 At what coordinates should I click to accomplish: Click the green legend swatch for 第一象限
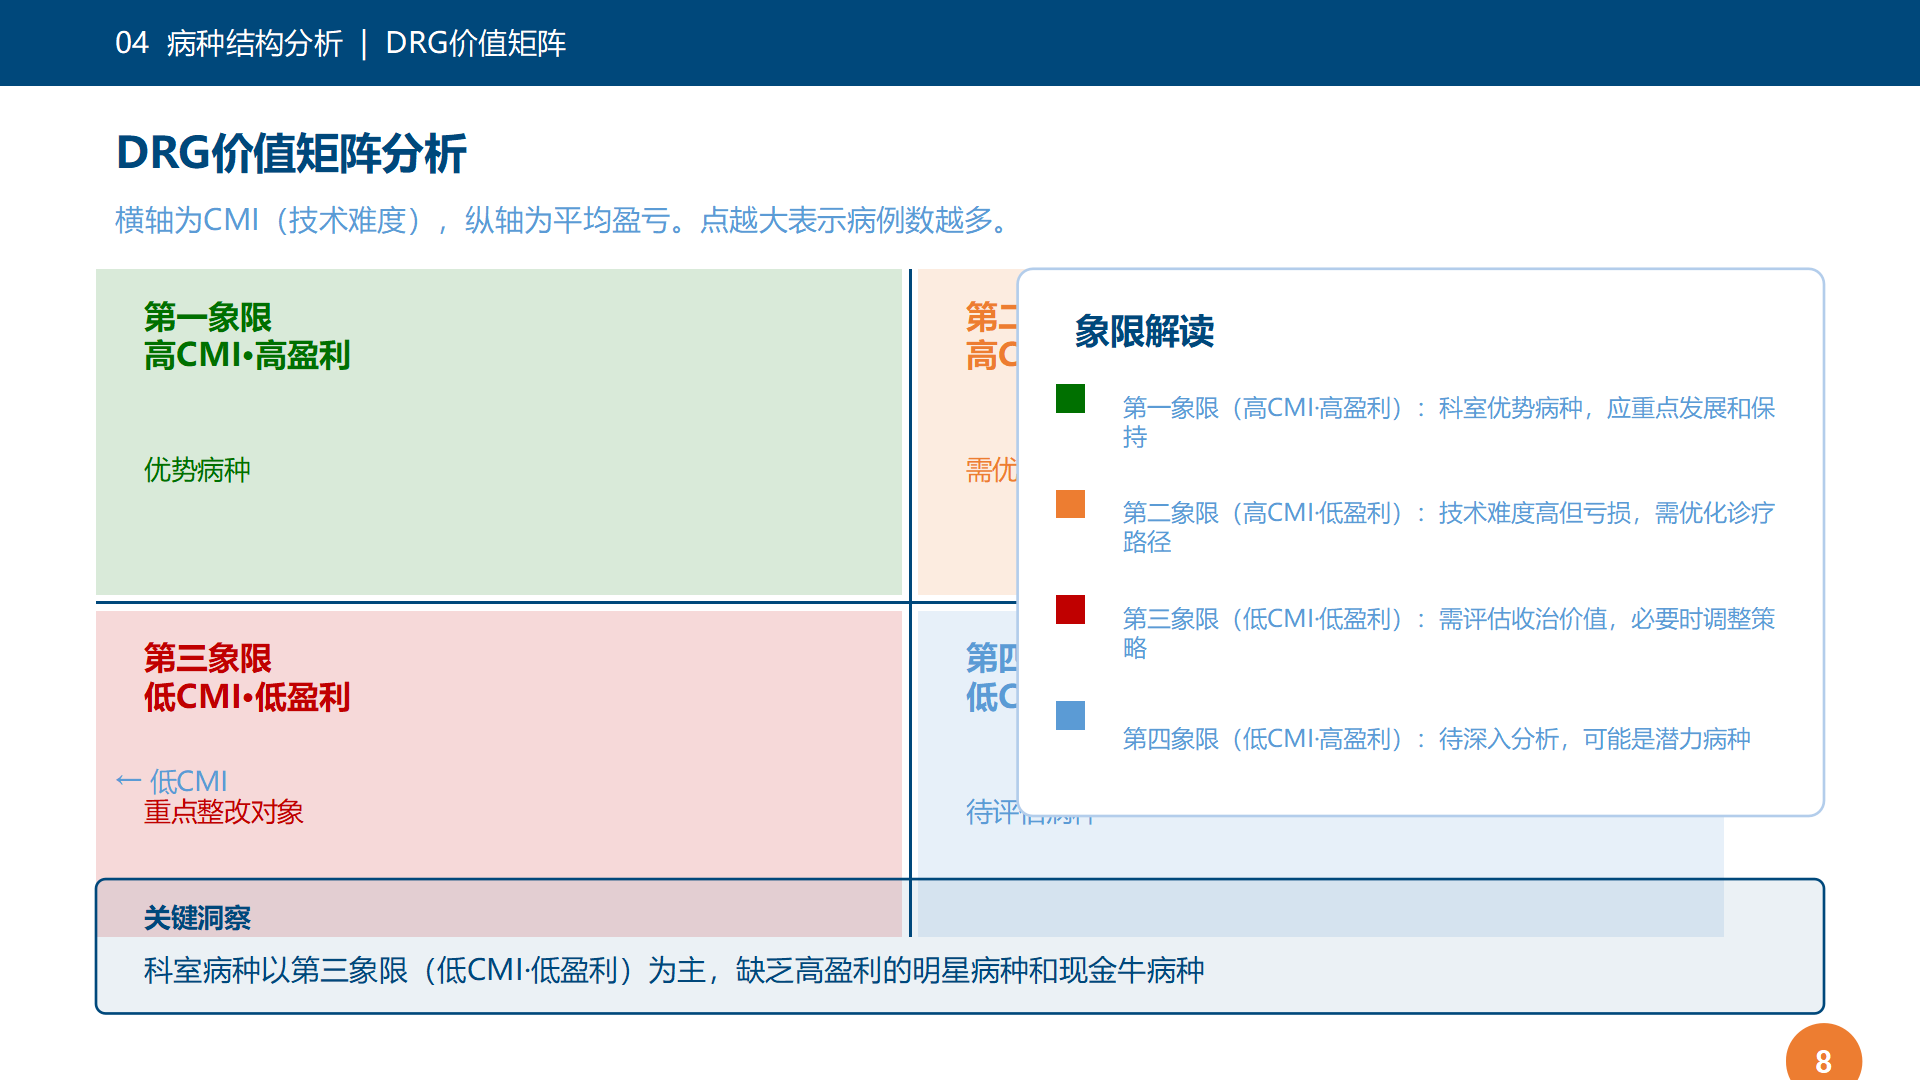pyautogui.click(x=1070, y=398)
